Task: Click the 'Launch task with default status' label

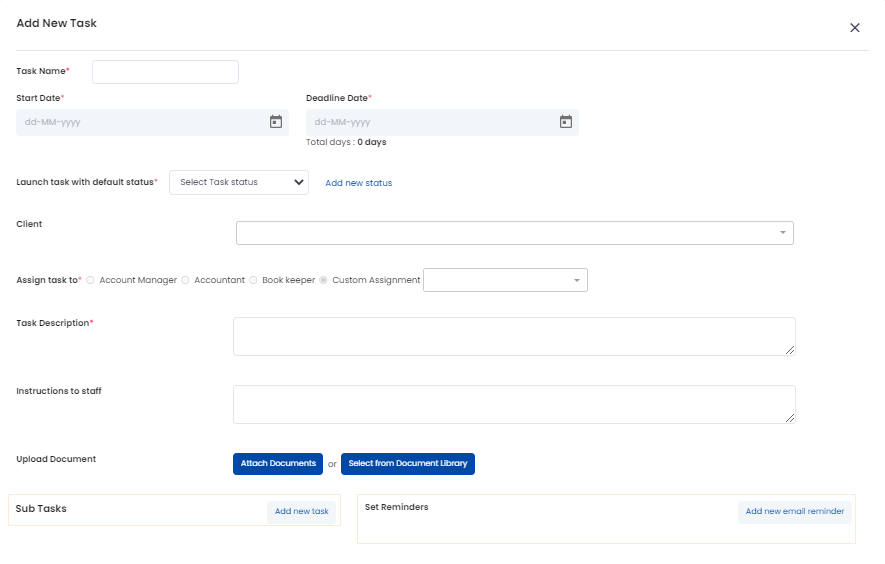Action: (x=85, y=182)
